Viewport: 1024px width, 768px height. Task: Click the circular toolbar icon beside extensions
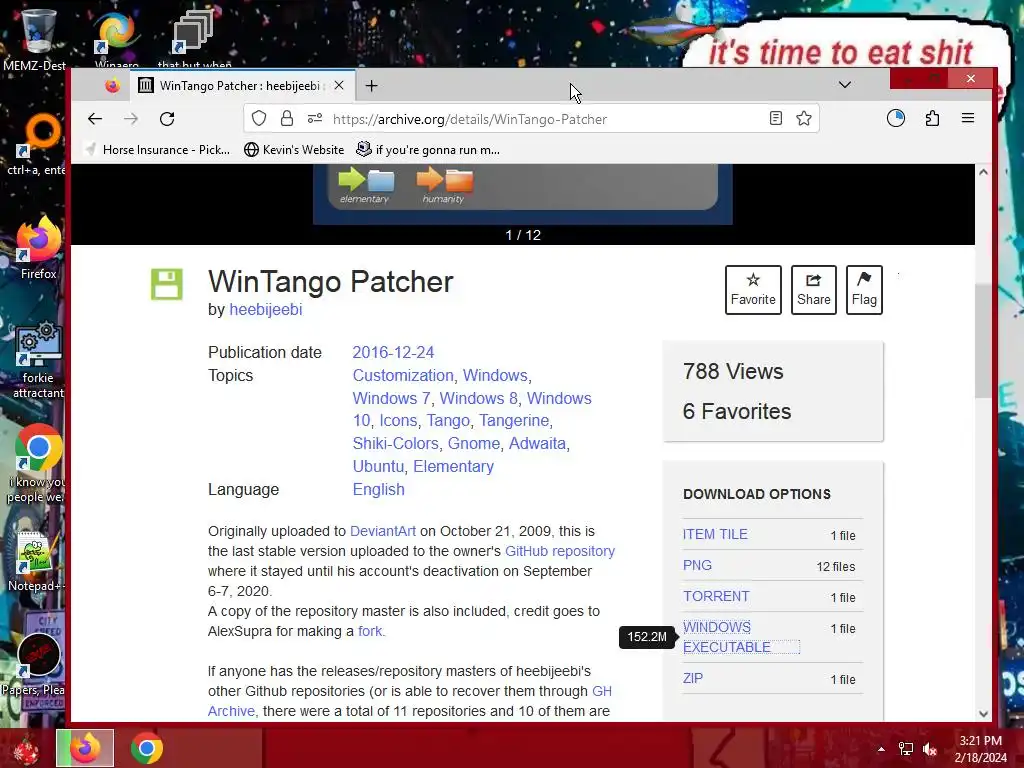pos(896,118)
